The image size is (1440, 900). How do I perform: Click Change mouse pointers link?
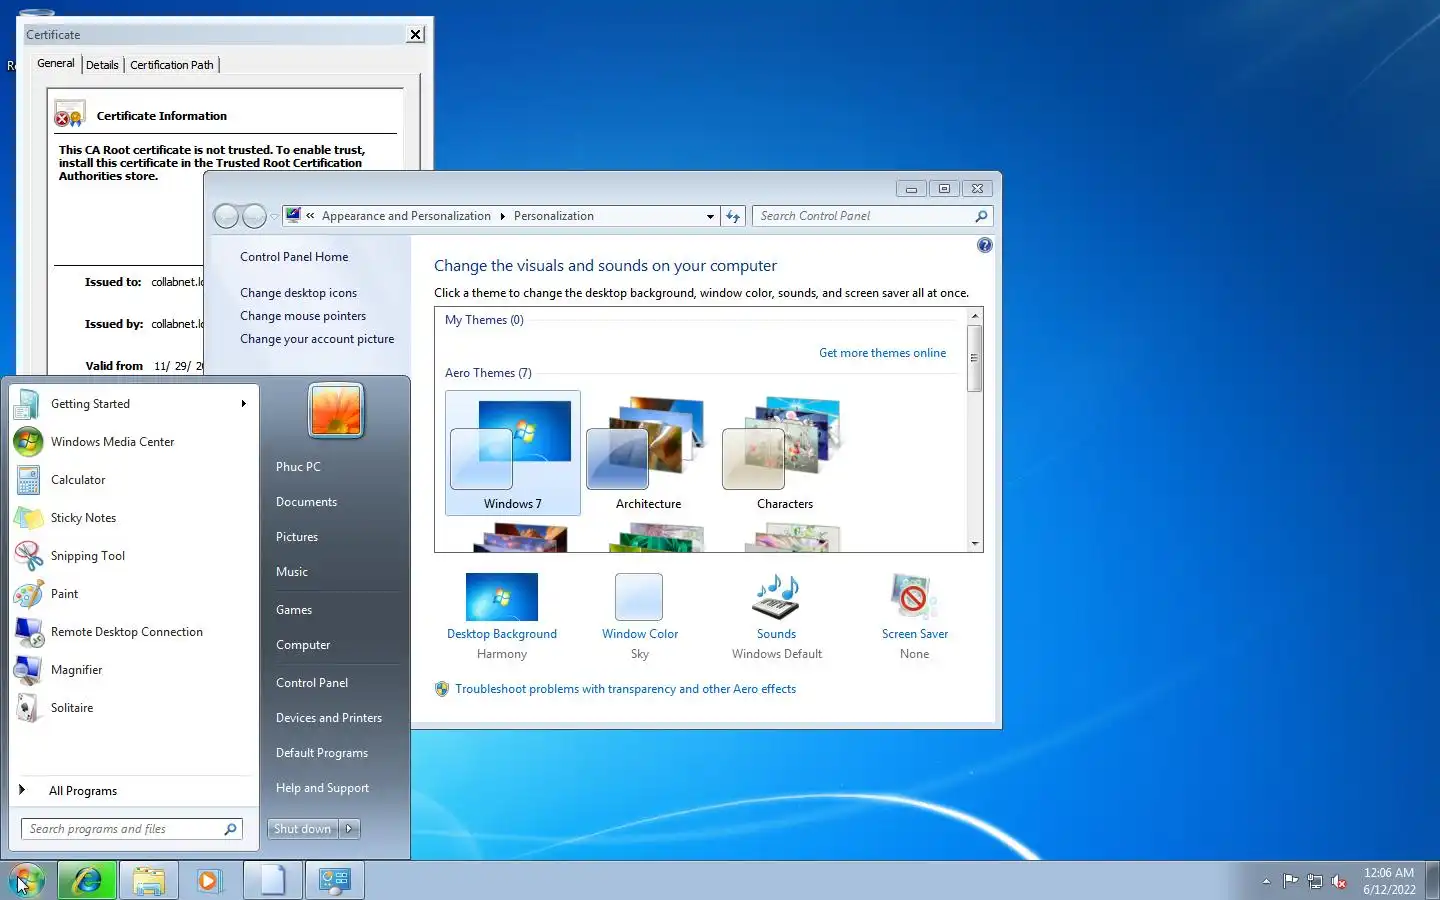pyautogui.click(x=303, y=316)
